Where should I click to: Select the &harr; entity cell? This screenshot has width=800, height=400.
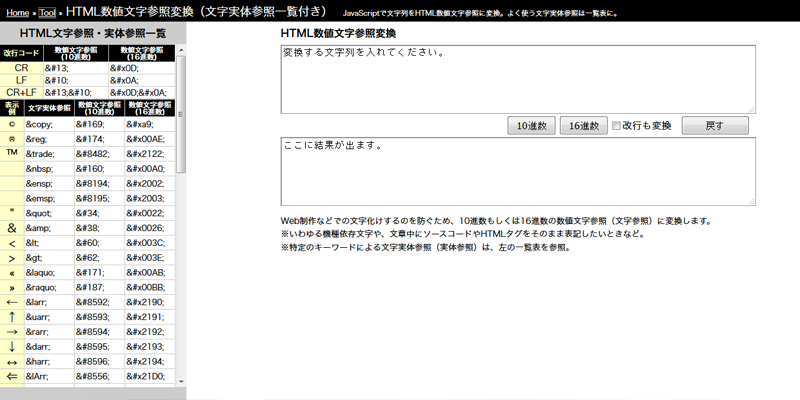coord(49,361)
